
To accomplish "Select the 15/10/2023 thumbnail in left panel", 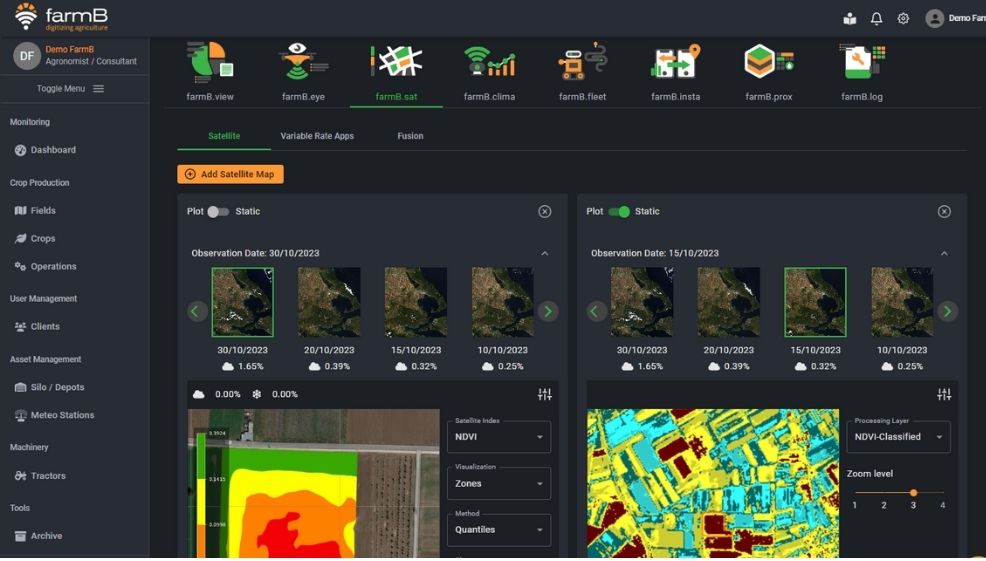I will pyautogui.click(x=416, y=302).
